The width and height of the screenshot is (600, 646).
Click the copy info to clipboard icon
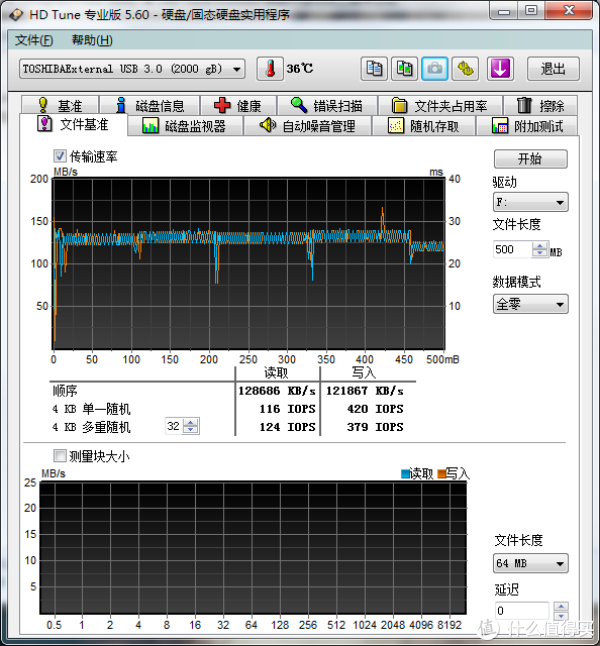point(375,69)
